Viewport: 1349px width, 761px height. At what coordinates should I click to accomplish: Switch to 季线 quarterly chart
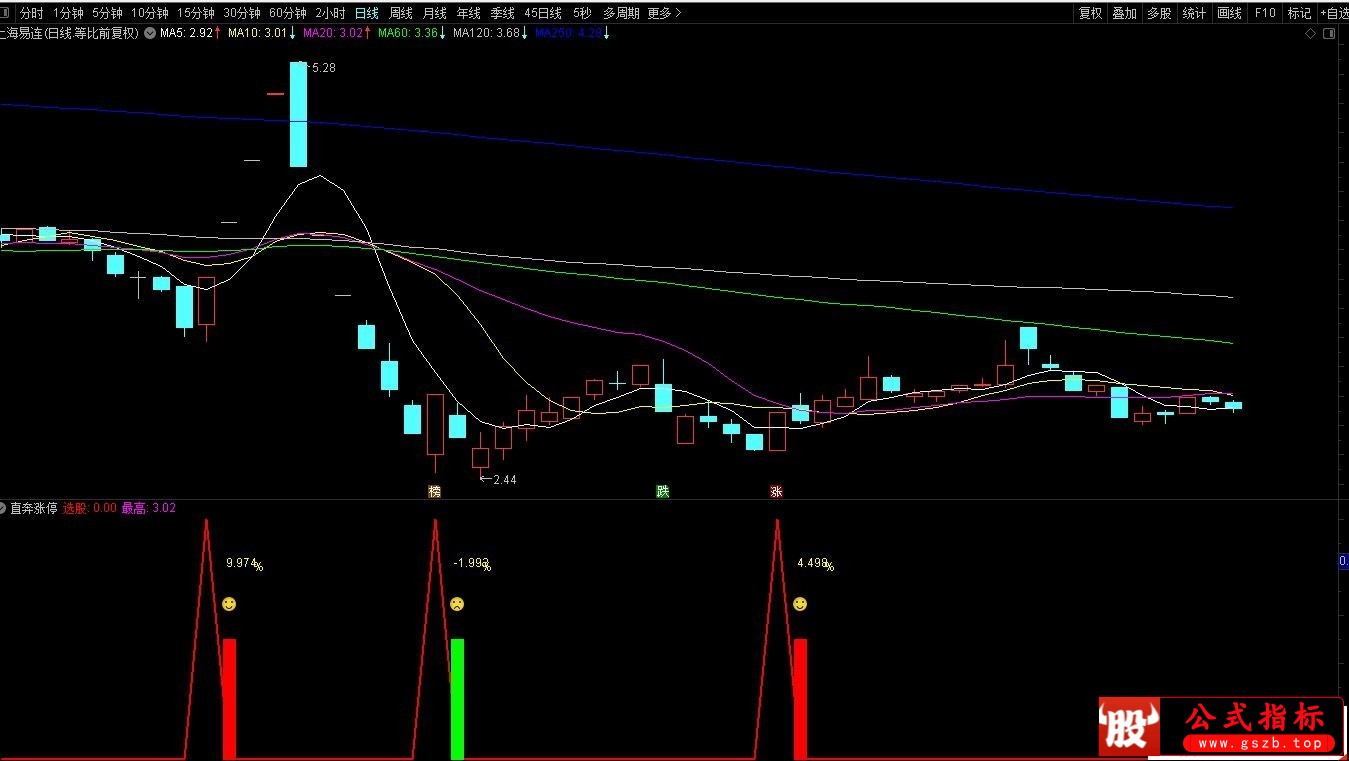(x=502, y=13)
